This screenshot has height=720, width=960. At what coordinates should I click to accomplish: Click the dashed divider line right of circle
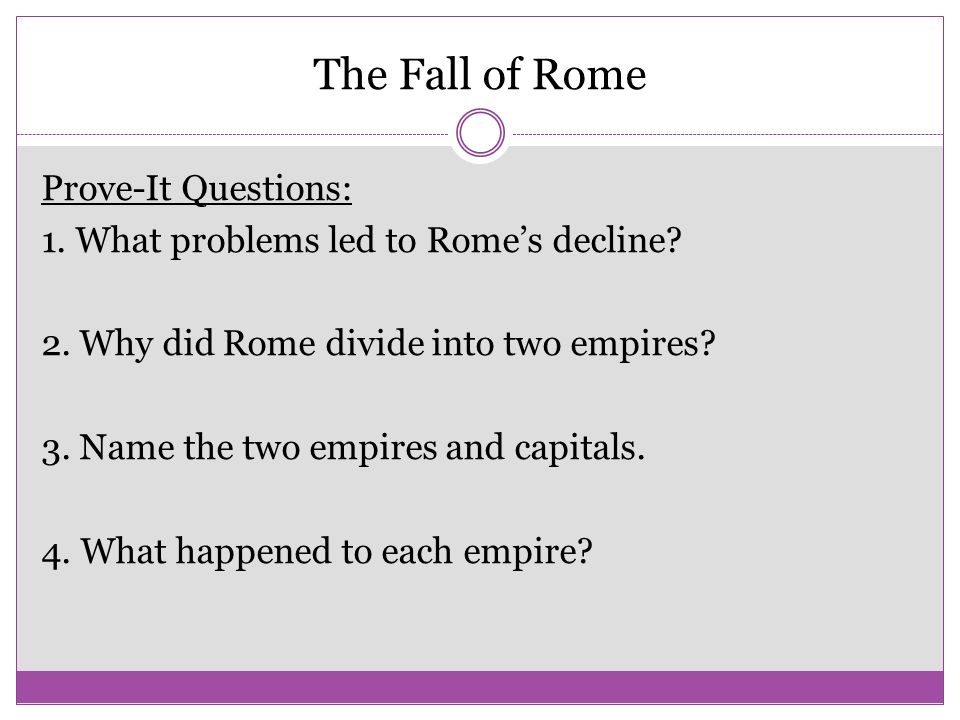[728, 134]
